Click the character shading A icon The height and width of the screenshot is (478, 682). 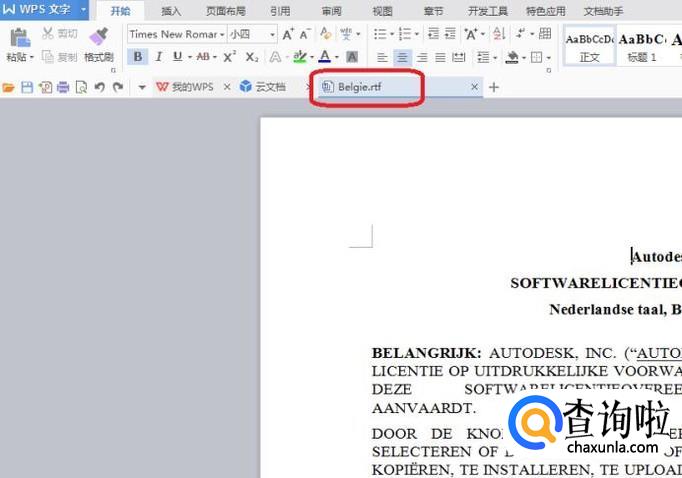[x=351, y=57]
